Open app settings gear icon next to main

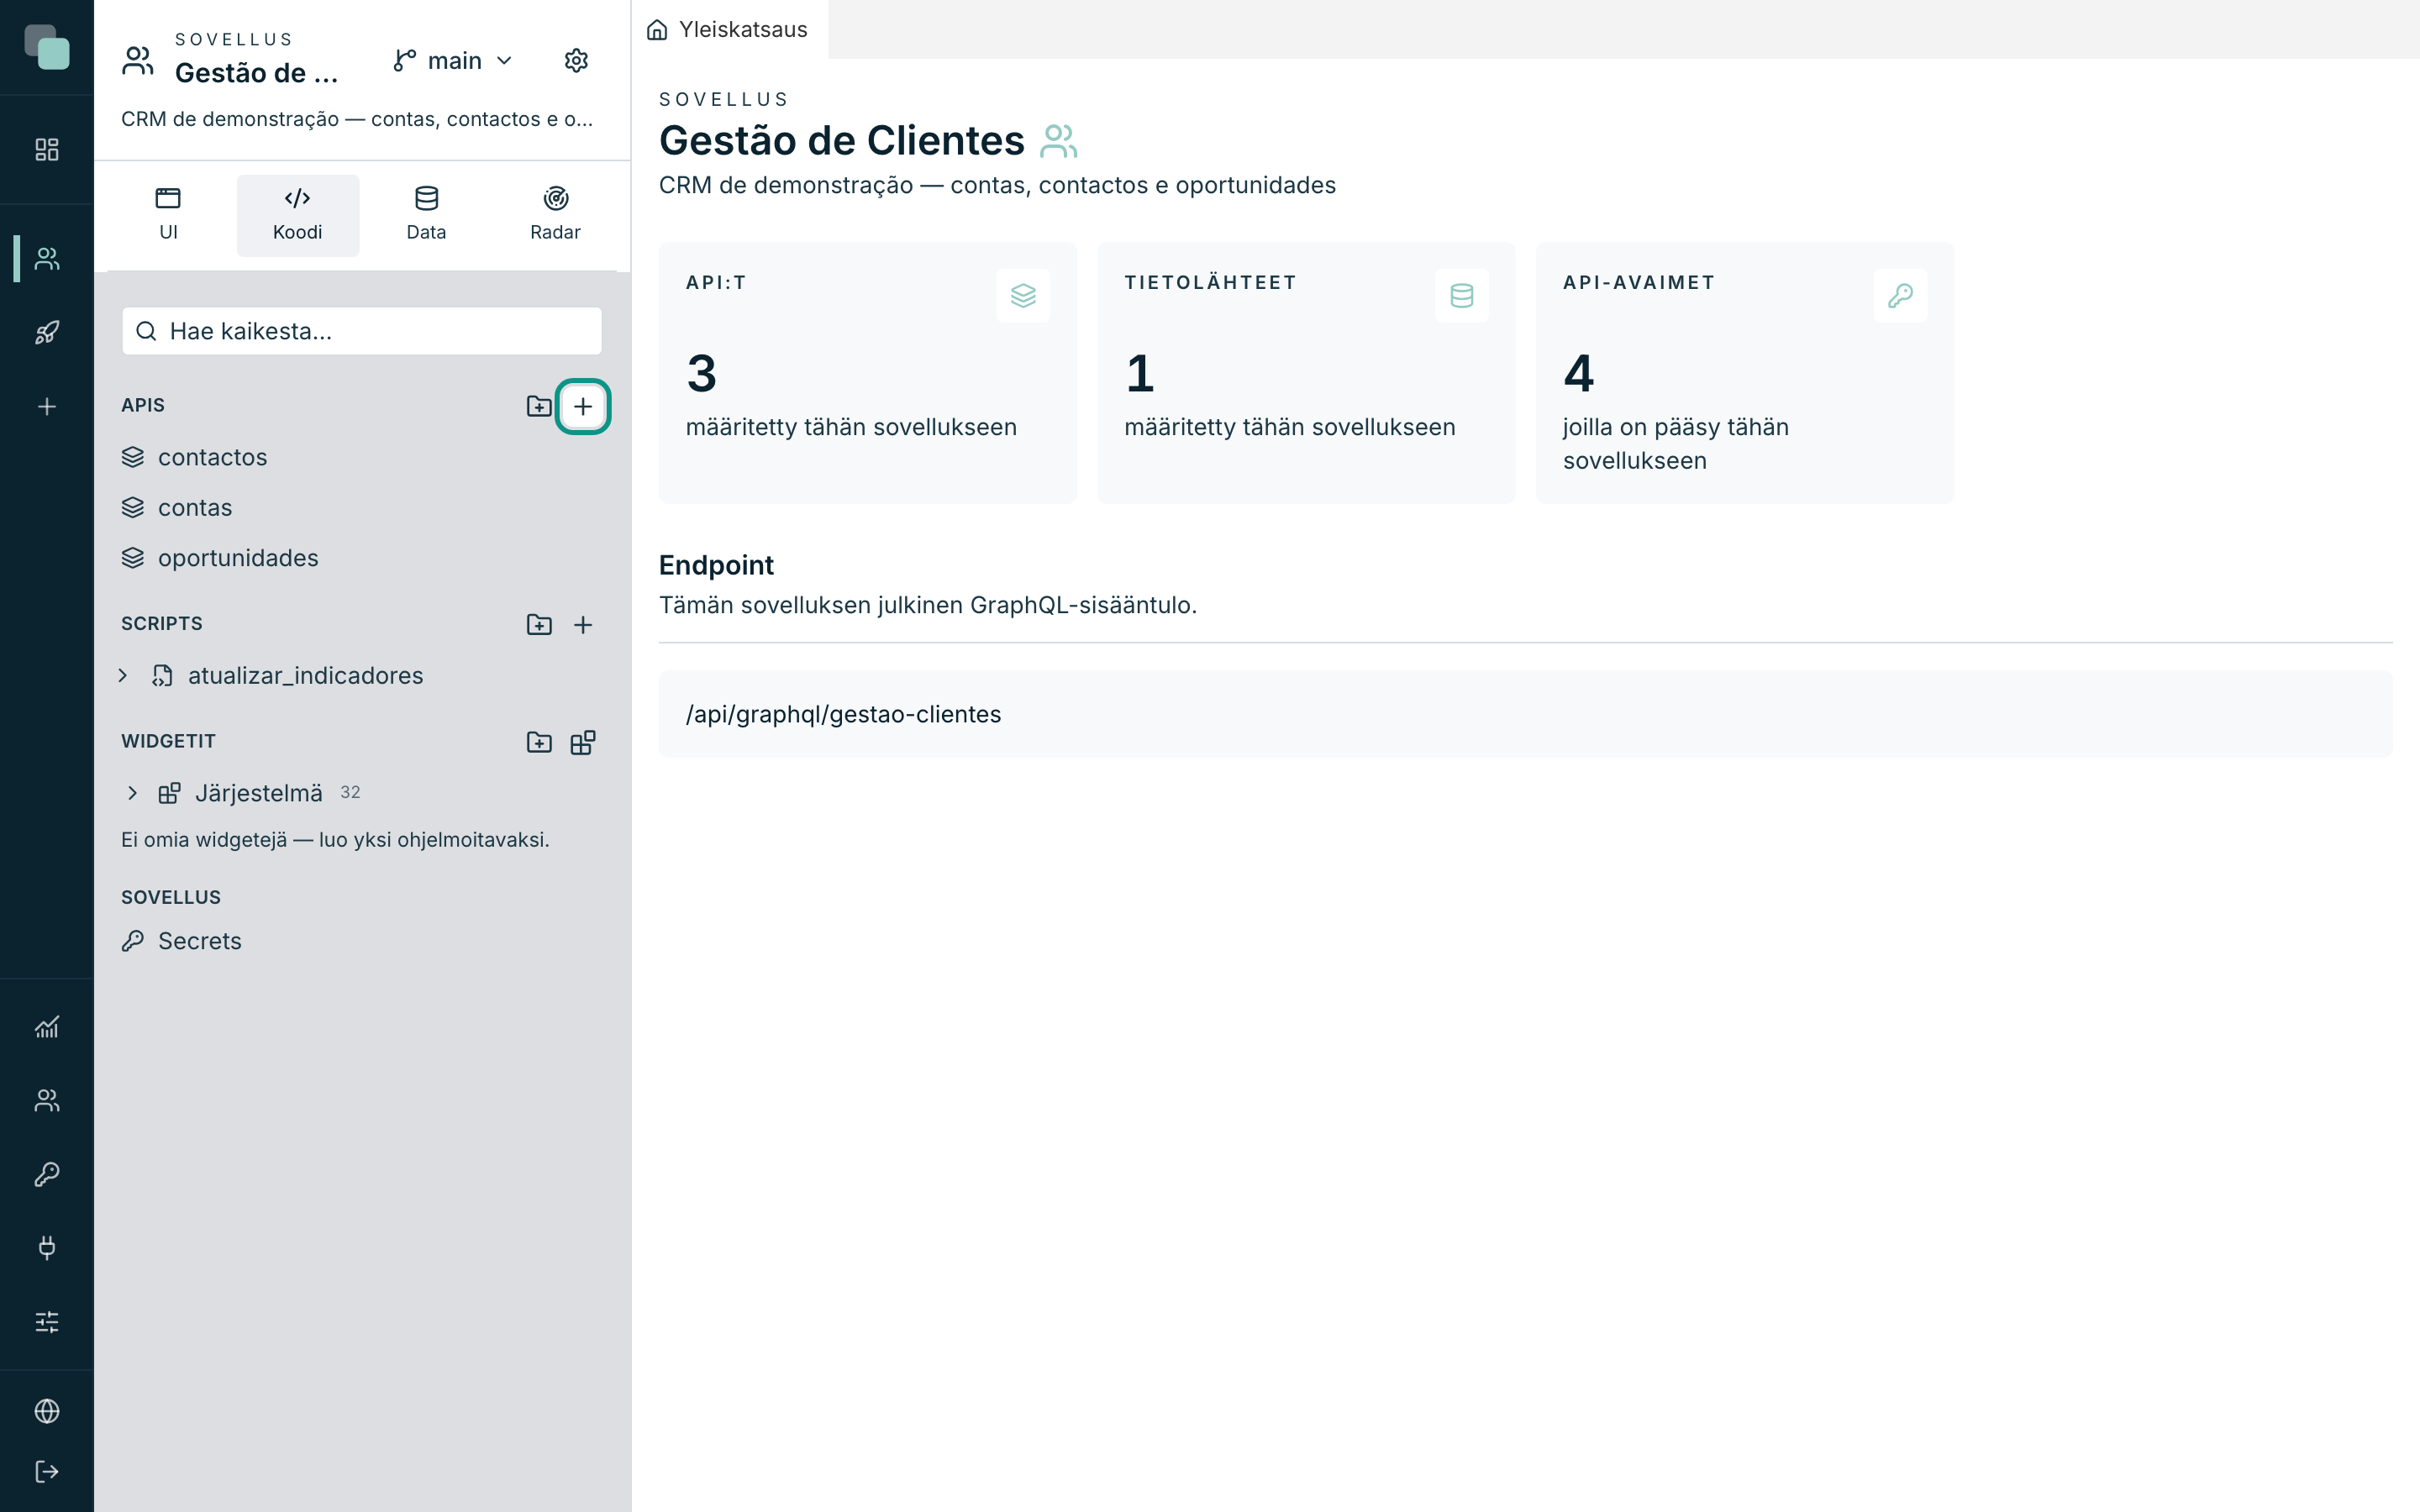576,61
